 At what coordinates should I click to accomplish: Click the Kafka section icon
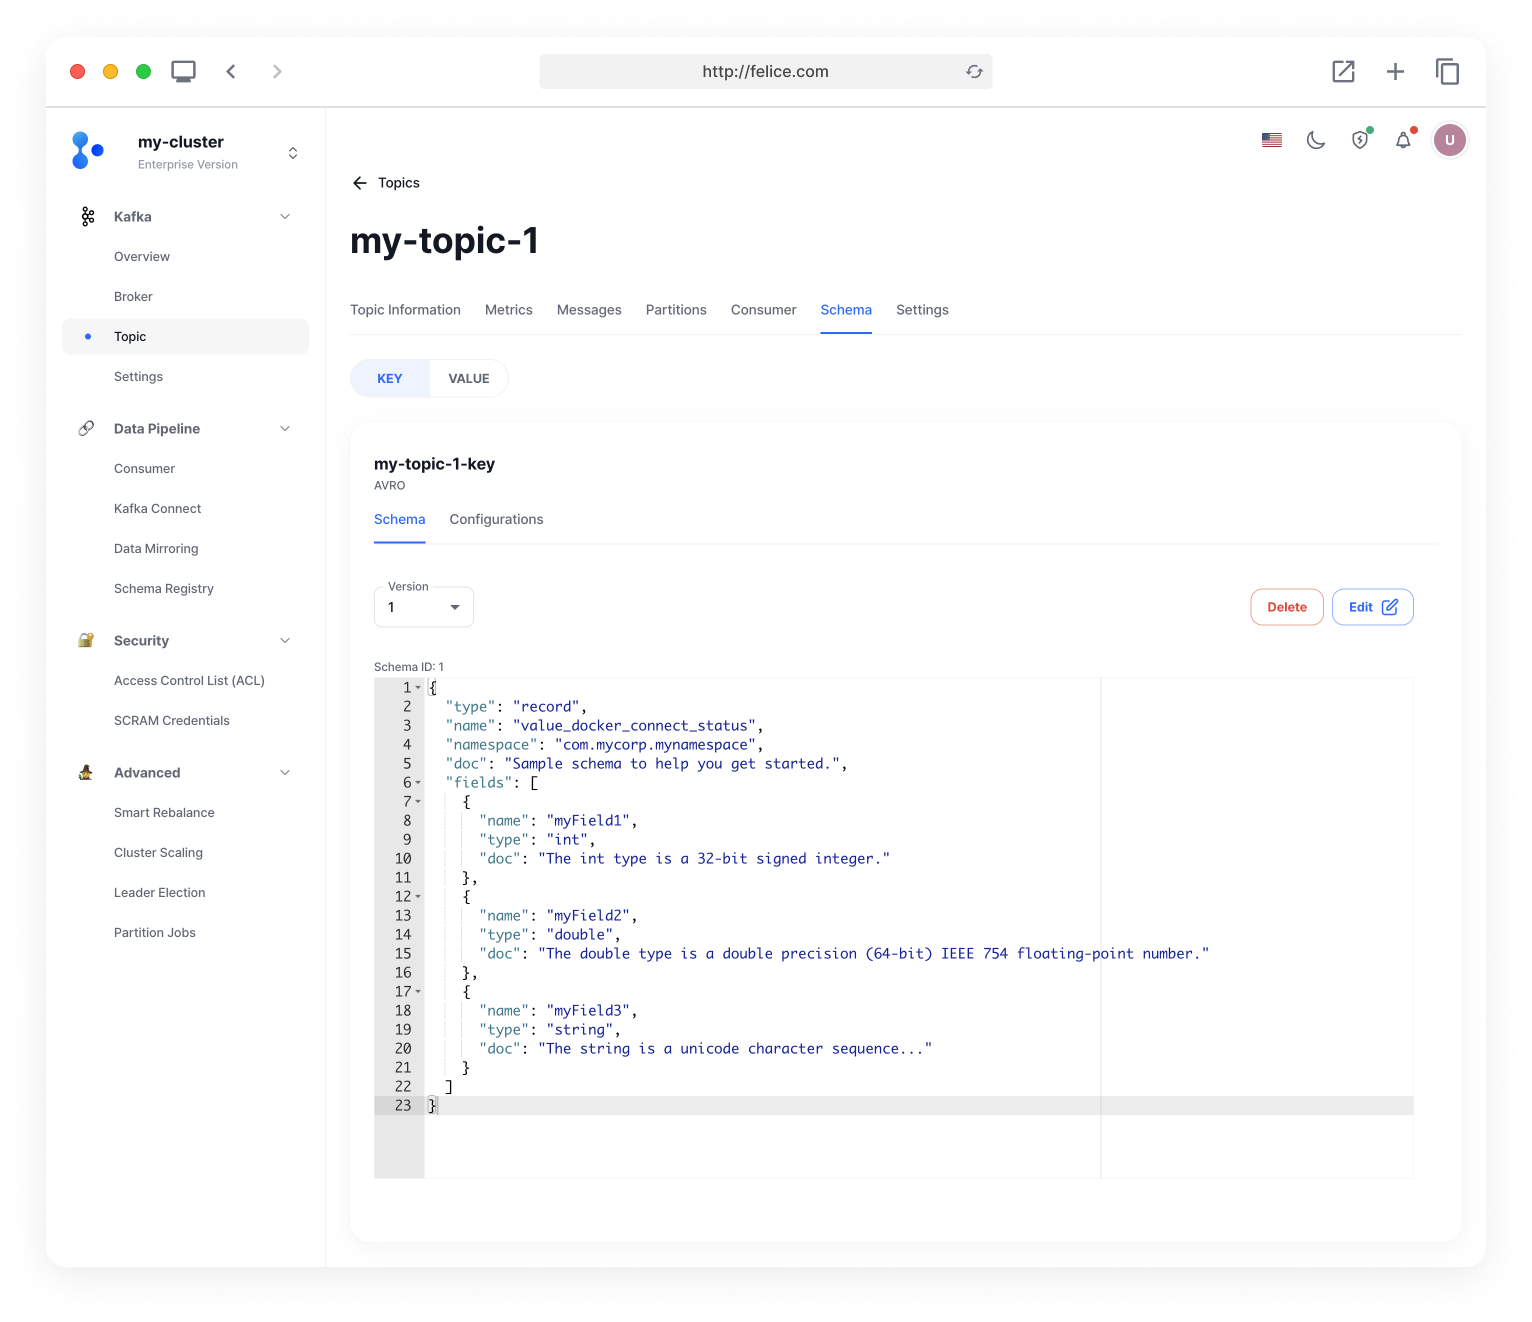pyautogui.click(x=88, y=217)
